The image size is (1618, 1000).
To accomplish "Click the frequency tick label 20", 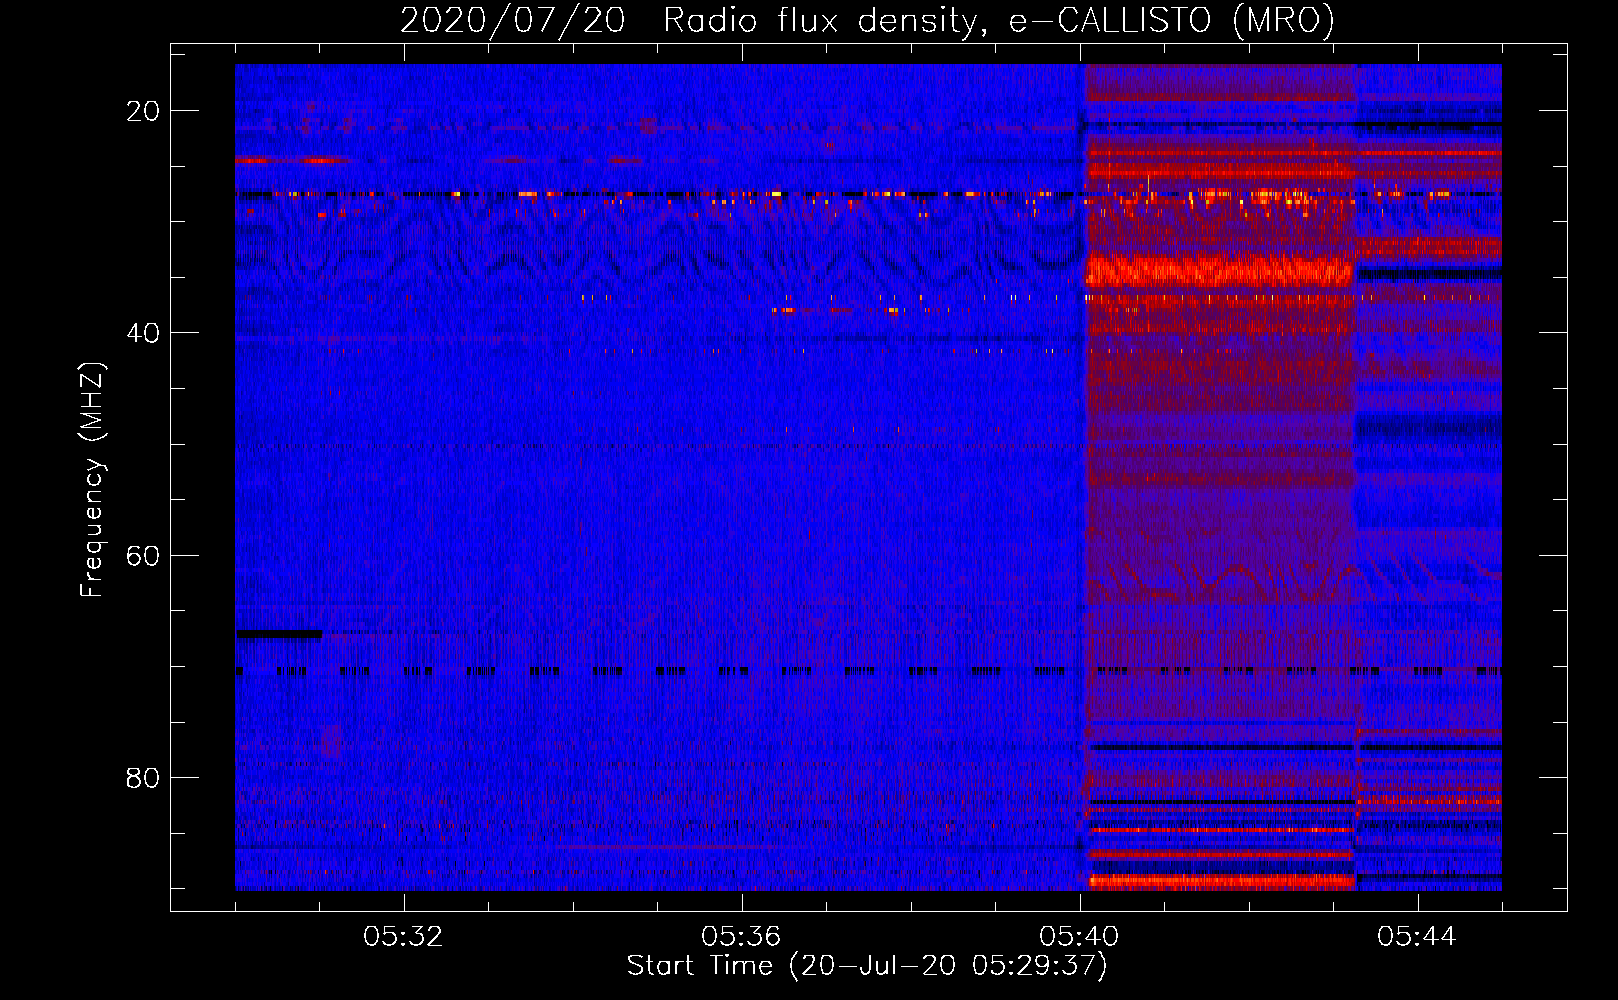I will tap(143, 111).
